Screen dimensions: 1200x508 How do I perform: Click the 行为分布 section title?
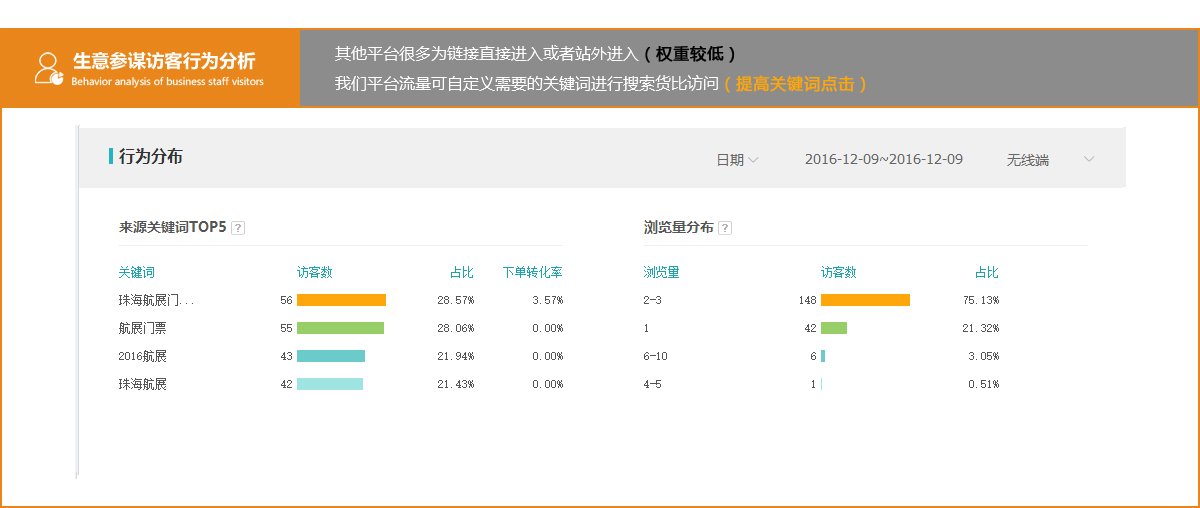tap(150, 156)
